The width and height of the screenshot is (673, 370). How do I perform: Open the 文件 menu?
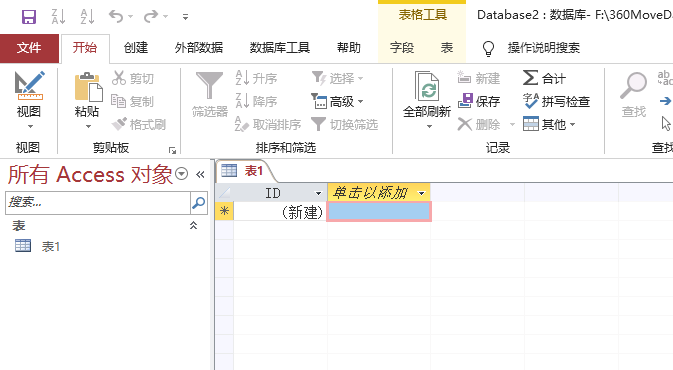[29, 47]
